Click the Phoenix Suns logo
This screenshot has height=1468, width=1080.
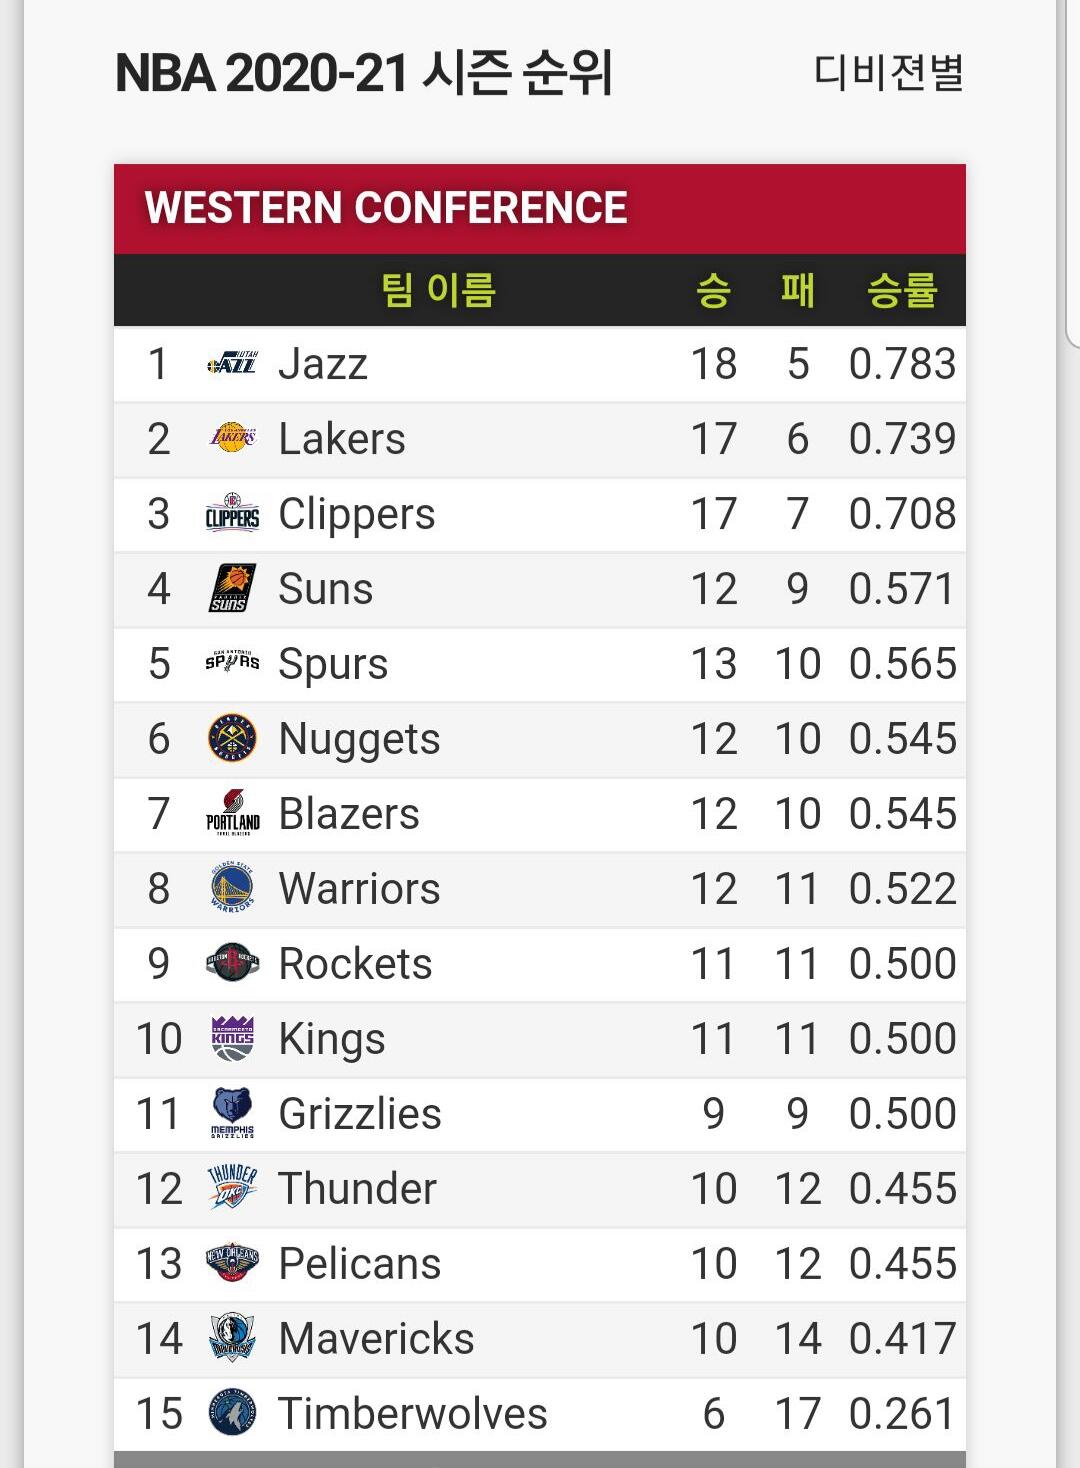click(232, 588)
